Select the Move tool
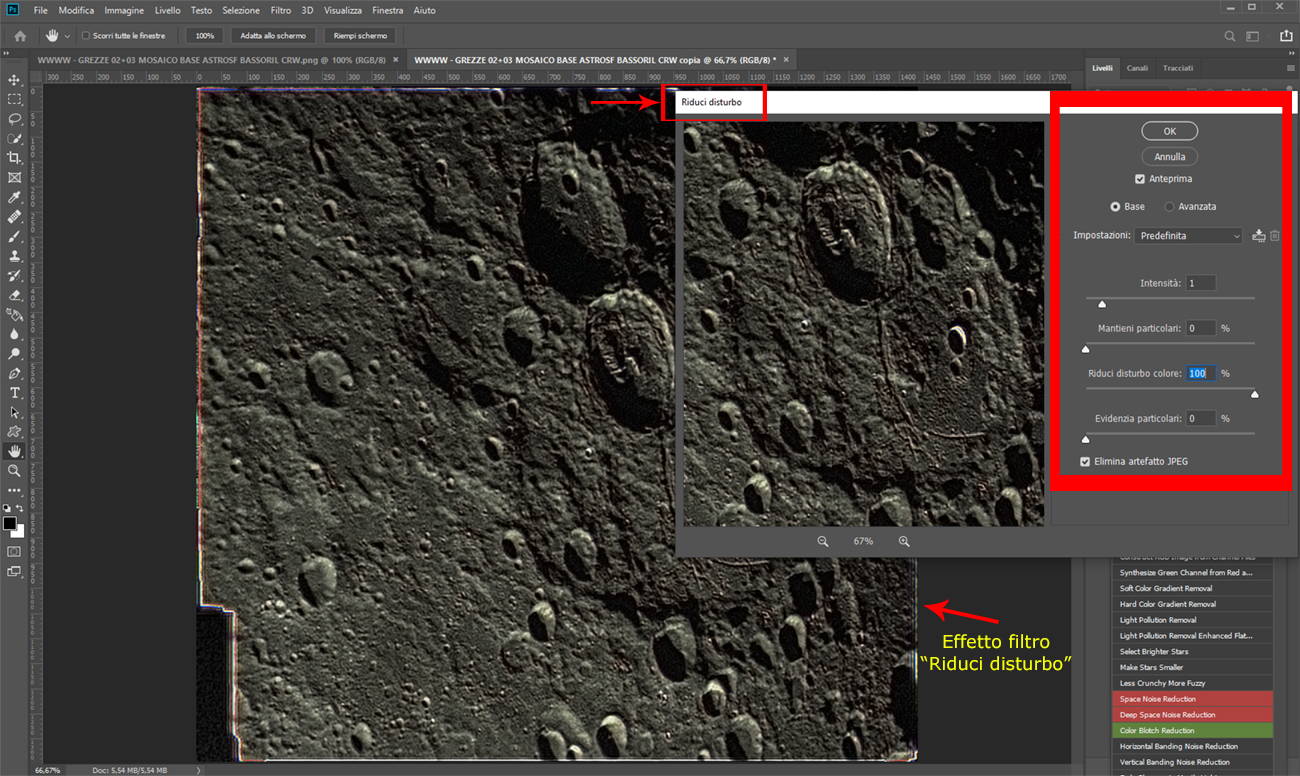This screenshot has width=1300, height=776. (14, 80)
